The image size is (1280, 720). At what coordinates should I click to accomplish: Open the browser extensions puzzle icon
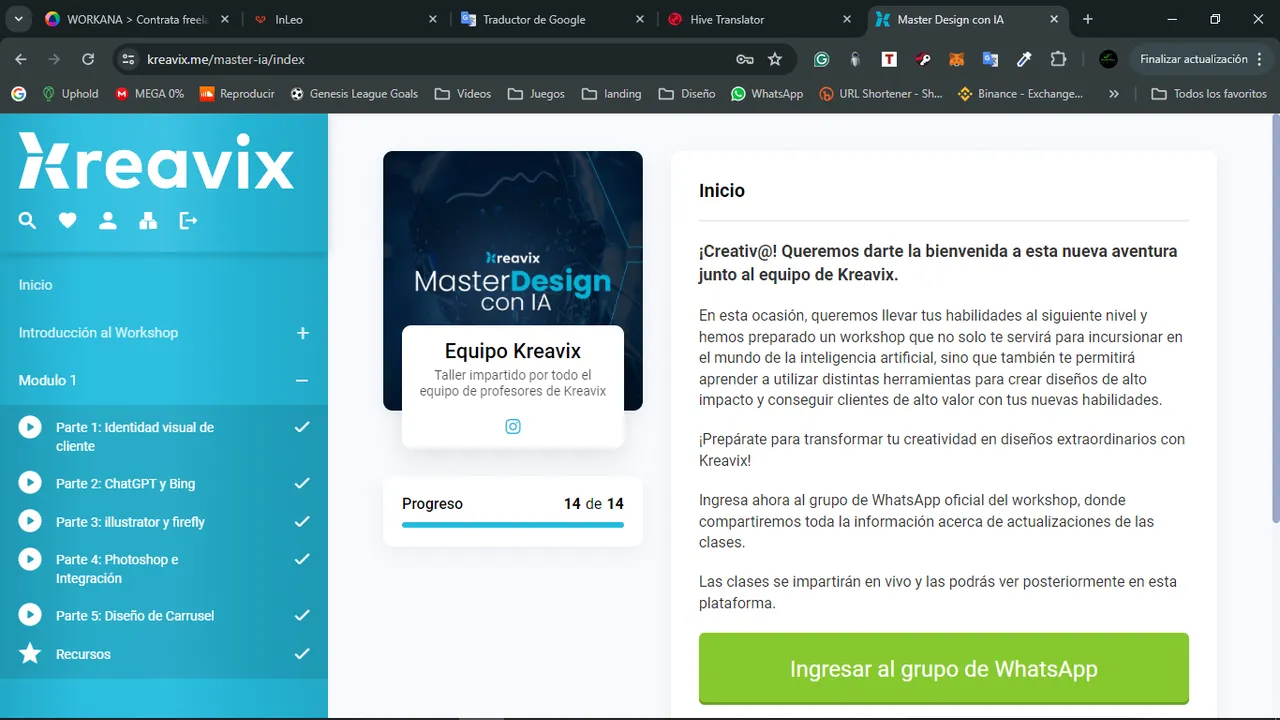click(x=1058, y=59)
